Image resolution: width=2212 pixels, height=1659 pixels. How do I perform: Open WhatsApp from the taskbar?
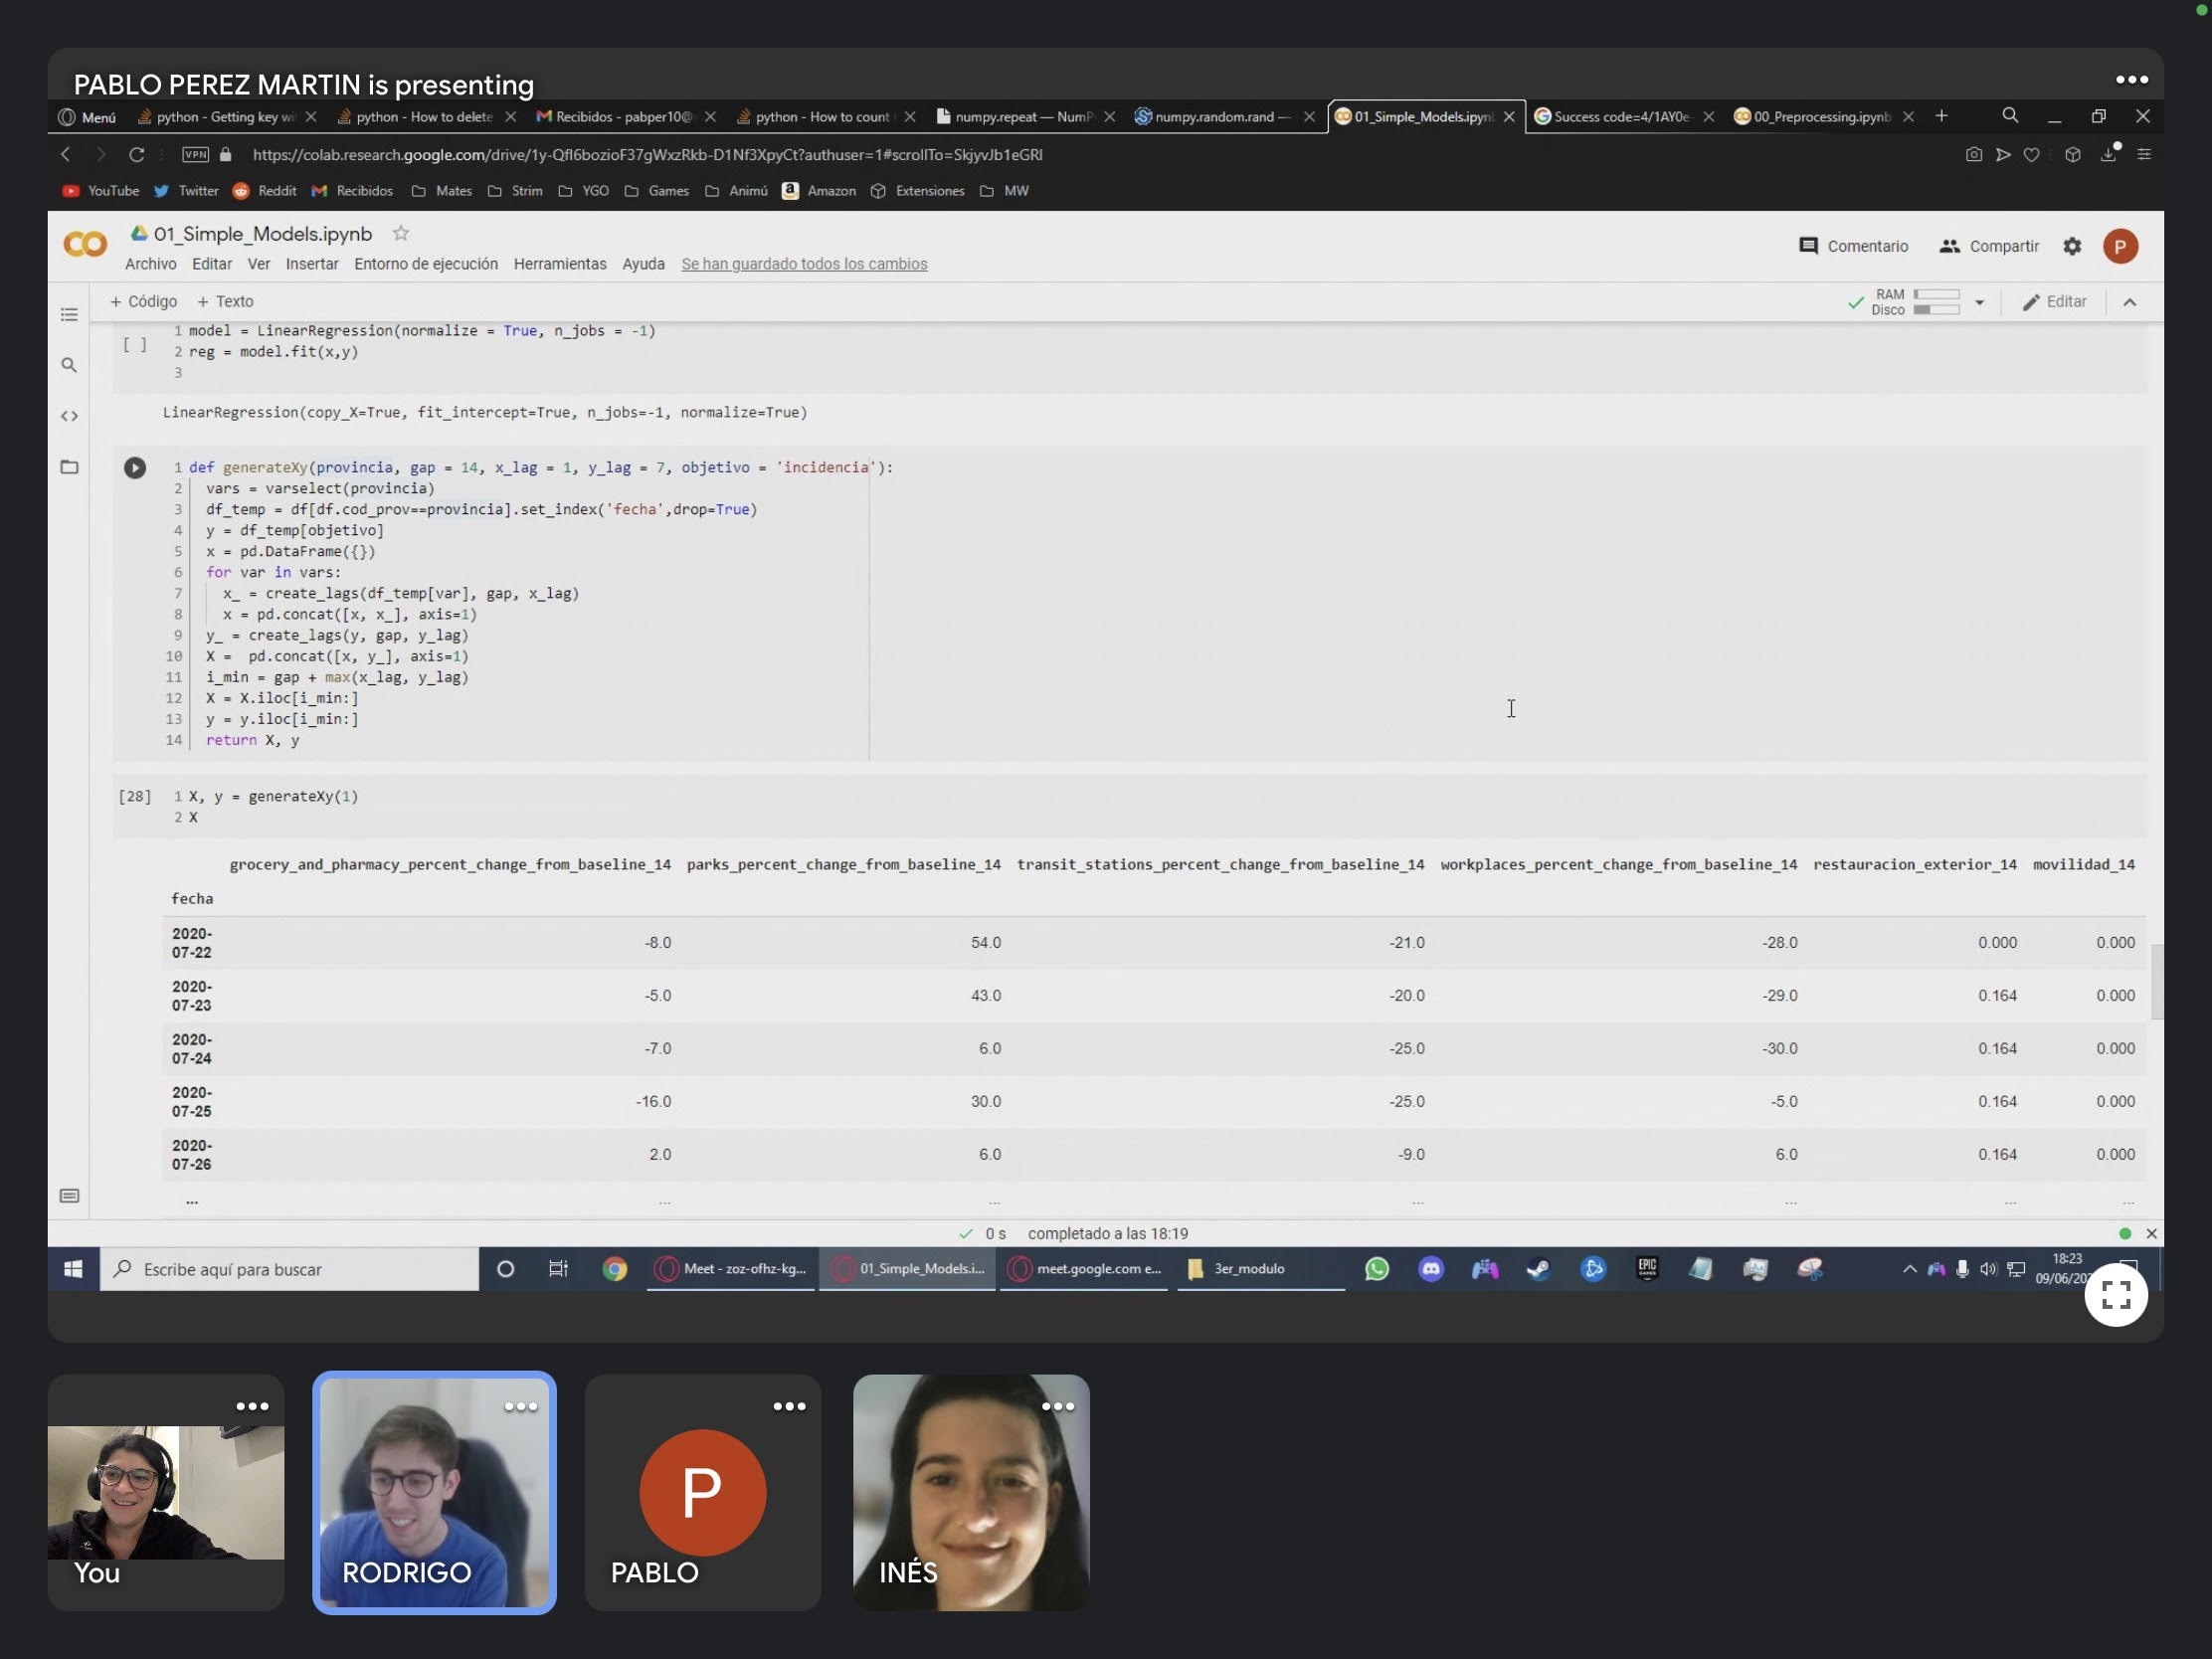(1377, 1268)
